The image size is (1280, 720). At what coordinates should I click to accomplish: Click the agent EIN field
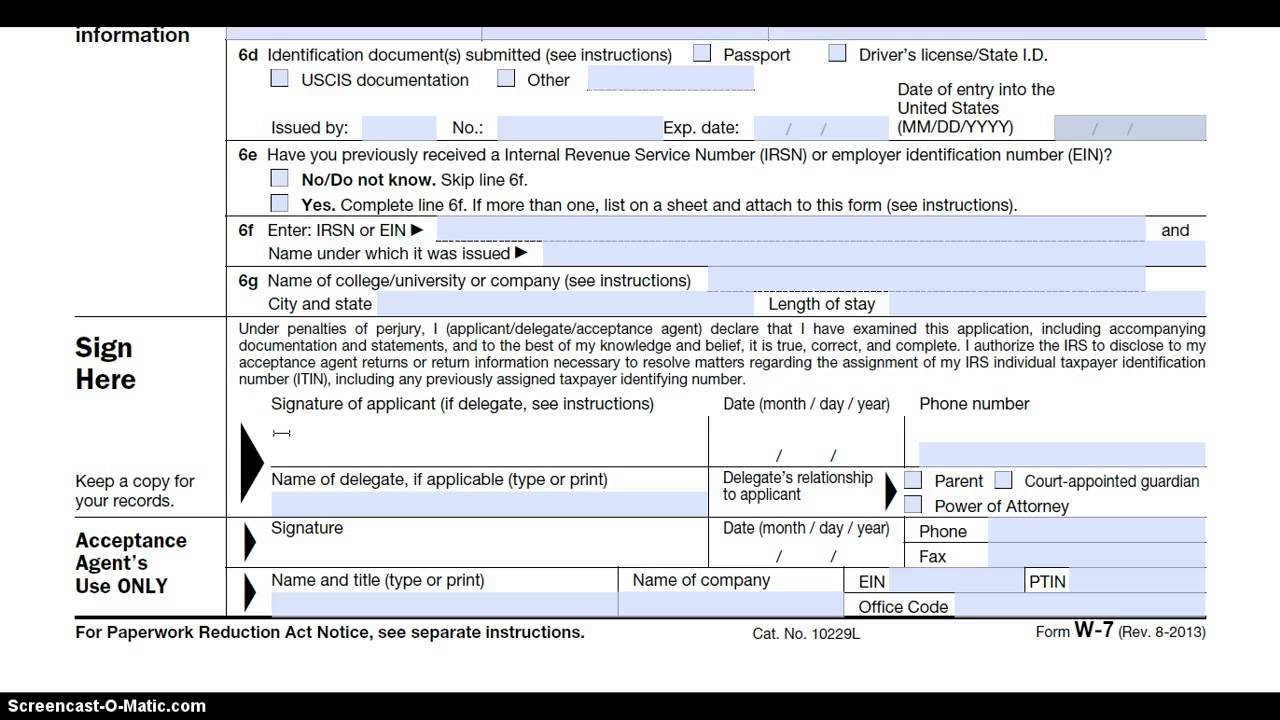(x=957, y=580)
